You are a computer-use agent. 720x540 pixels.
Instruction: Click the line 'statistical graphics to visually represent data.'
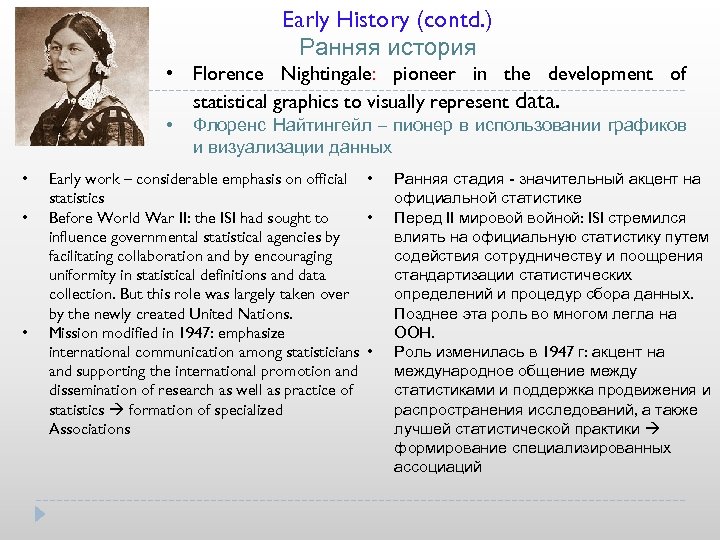(376, 101)
